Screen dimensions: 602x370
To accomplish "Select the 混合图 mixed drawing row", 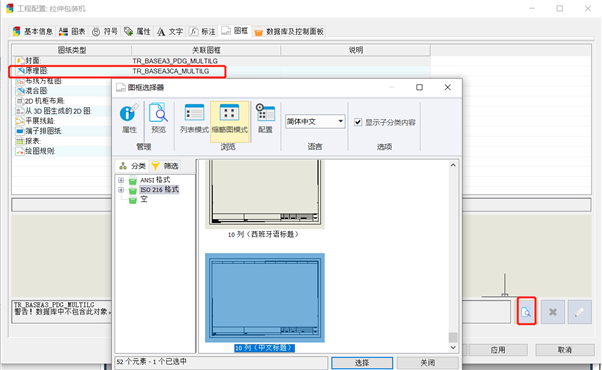I will [62, 91].
